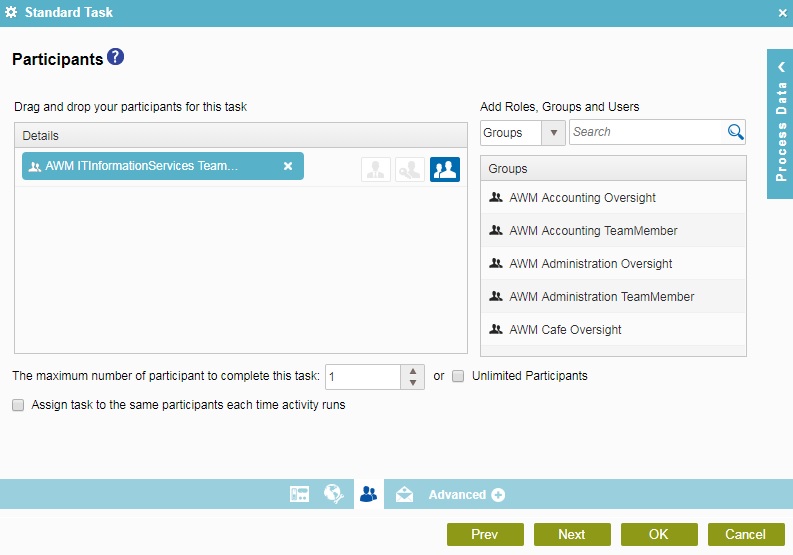Select AWM Accounting Oversight group
Viewport: 793px width, 555px height.
click(x=582, y=198)
